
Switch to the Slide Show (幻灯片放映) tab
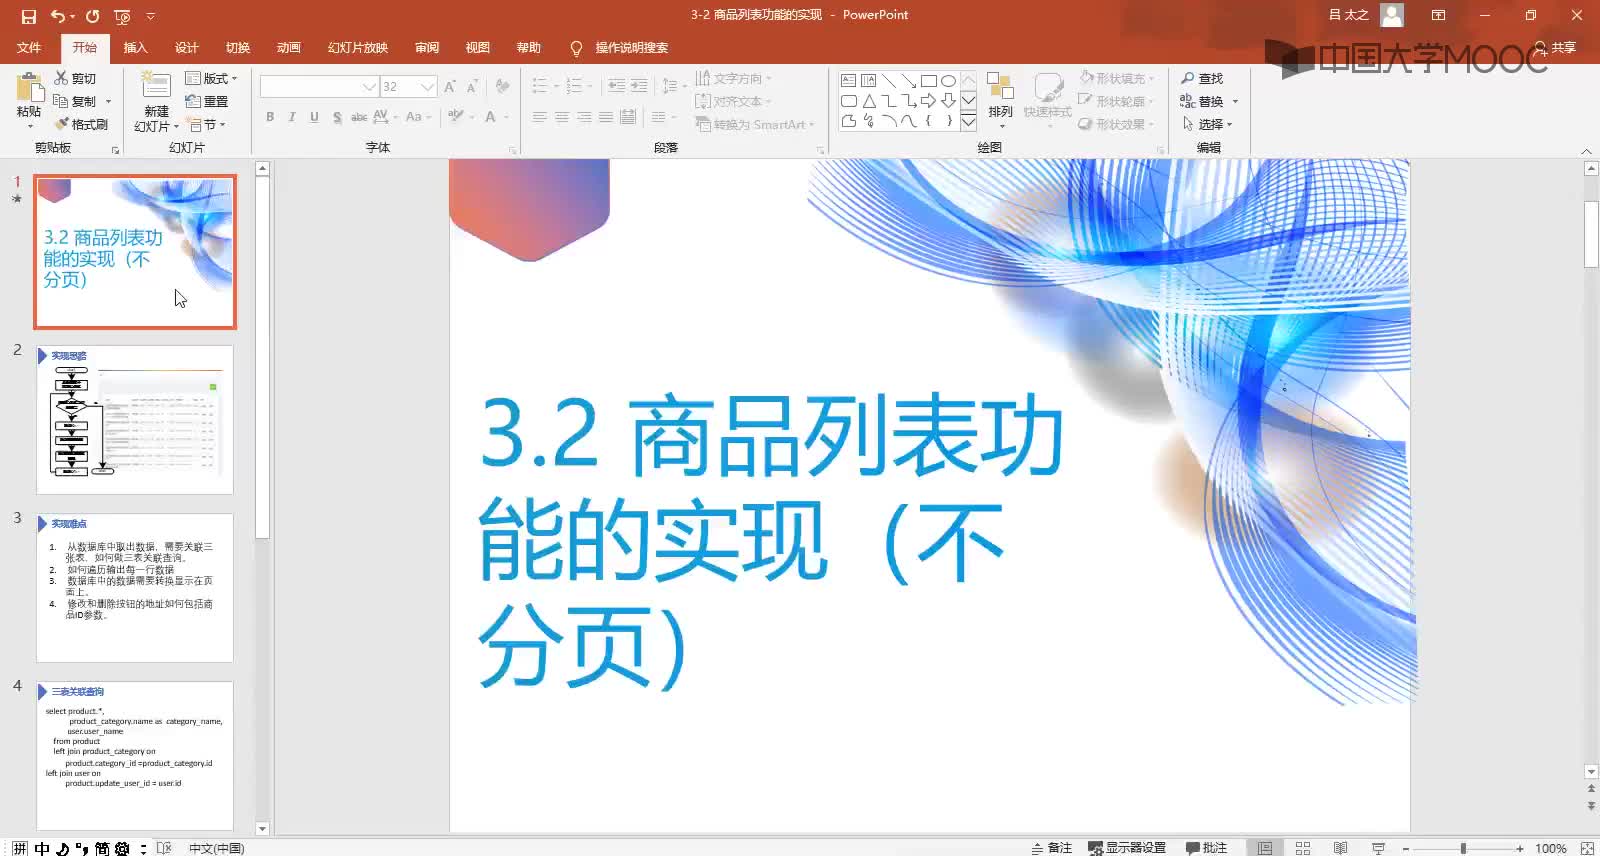(358, 47)
